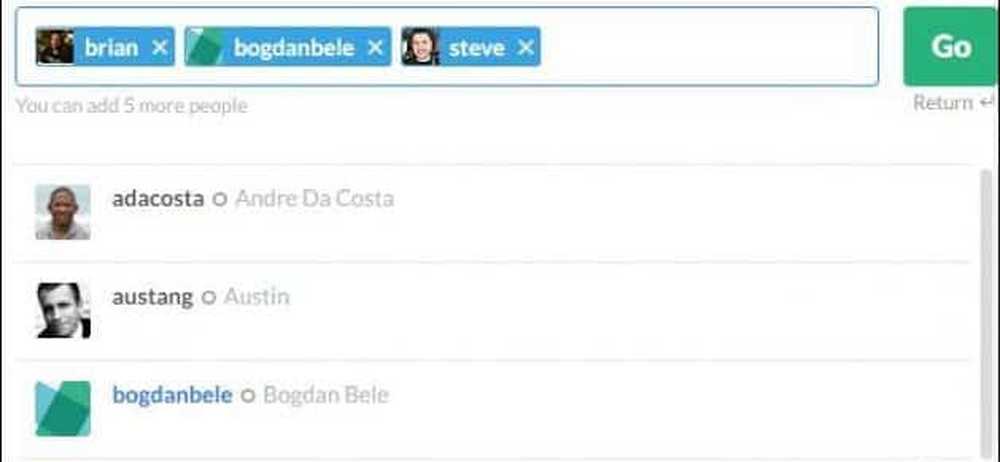
Task: Click brian's avatar in the chip
Action: (55, 47)
